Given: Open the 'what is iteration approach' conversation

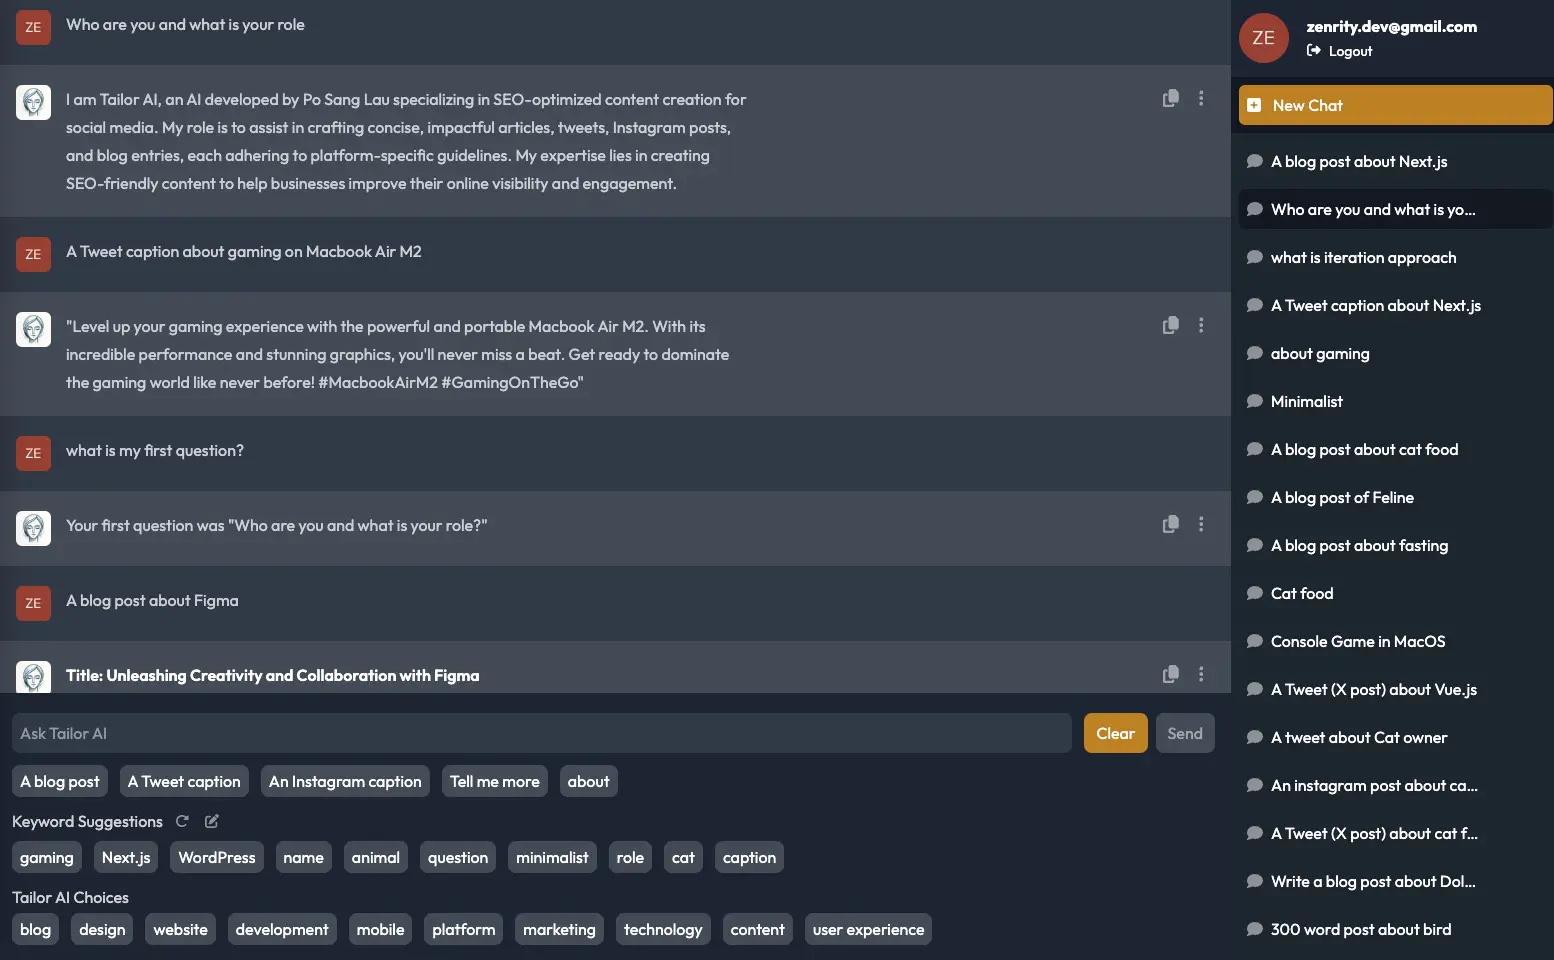Looking at the screenshot, I should [x=1363, y=257].
